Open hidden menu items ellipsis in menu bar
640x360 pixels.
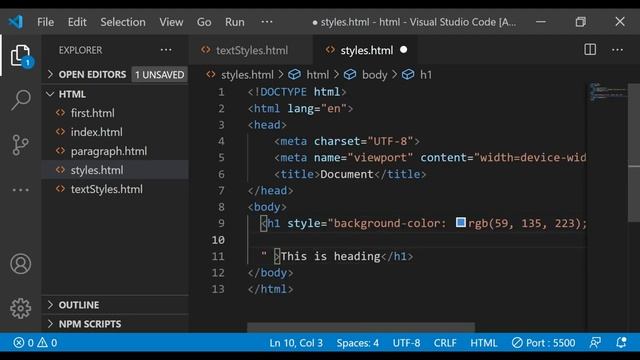tap(267, 22)
